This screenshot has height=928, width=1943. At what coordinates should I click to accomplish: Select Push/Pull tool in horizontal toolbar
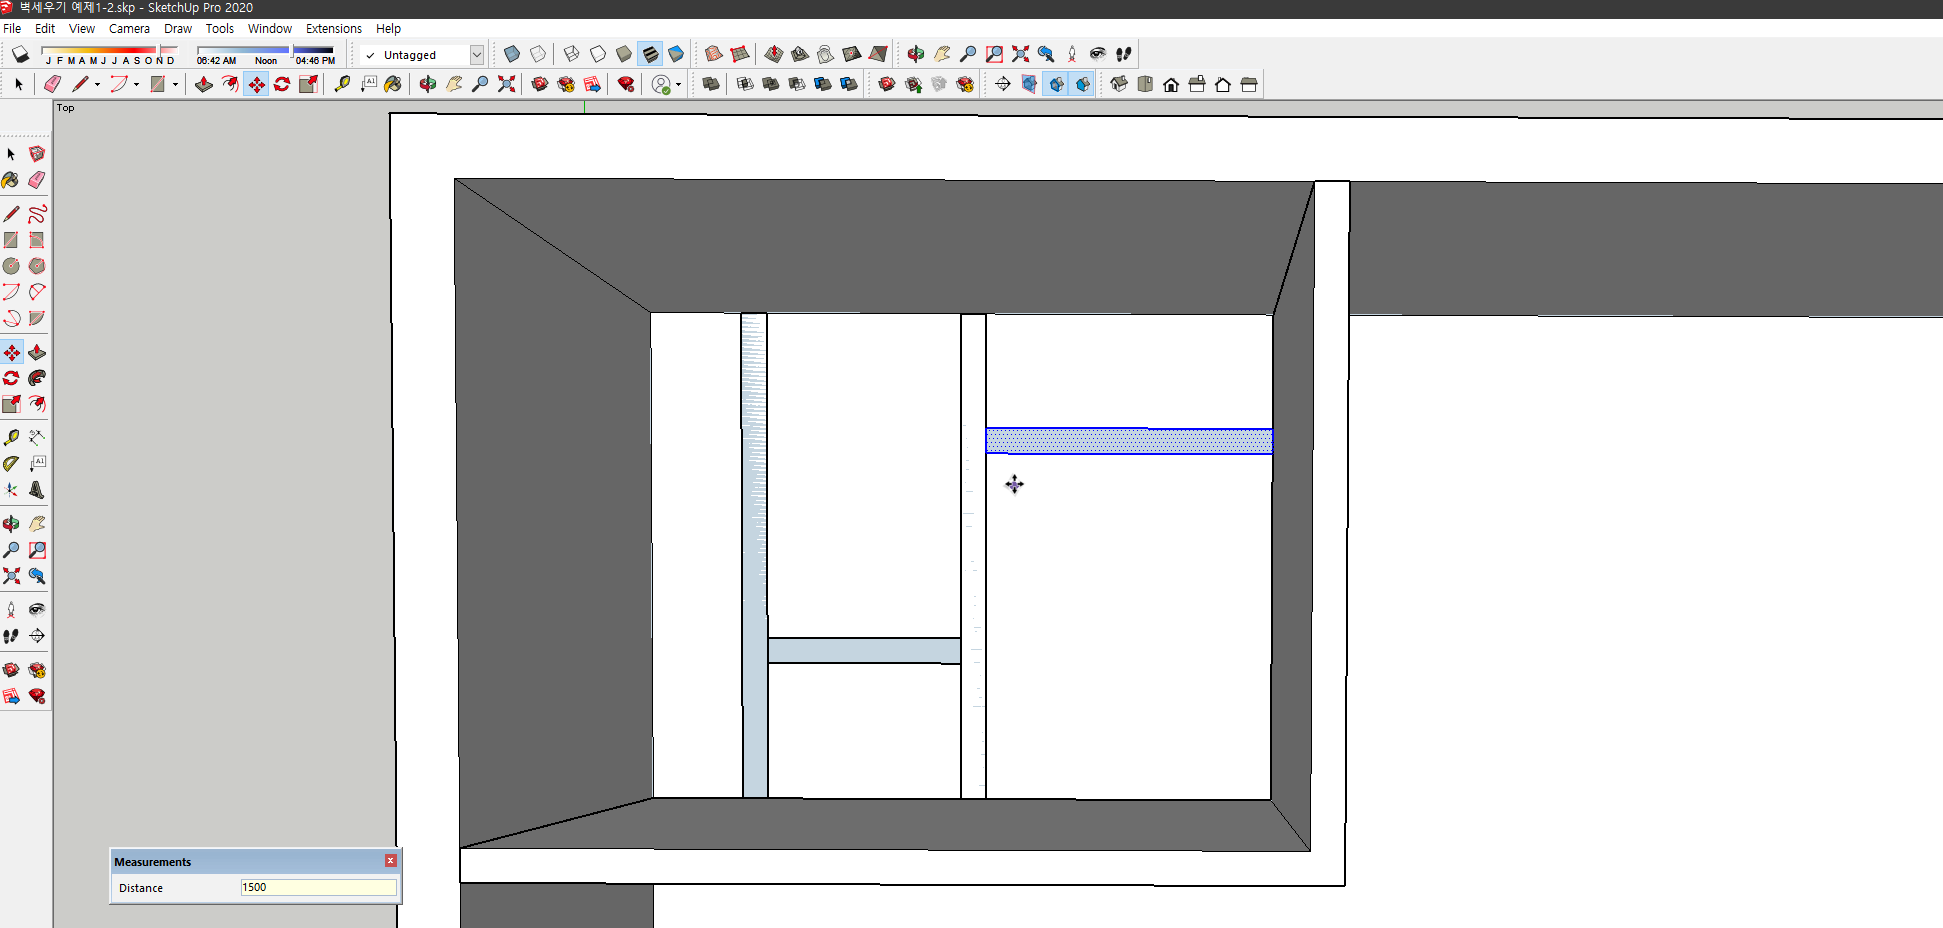coord(204,84)
